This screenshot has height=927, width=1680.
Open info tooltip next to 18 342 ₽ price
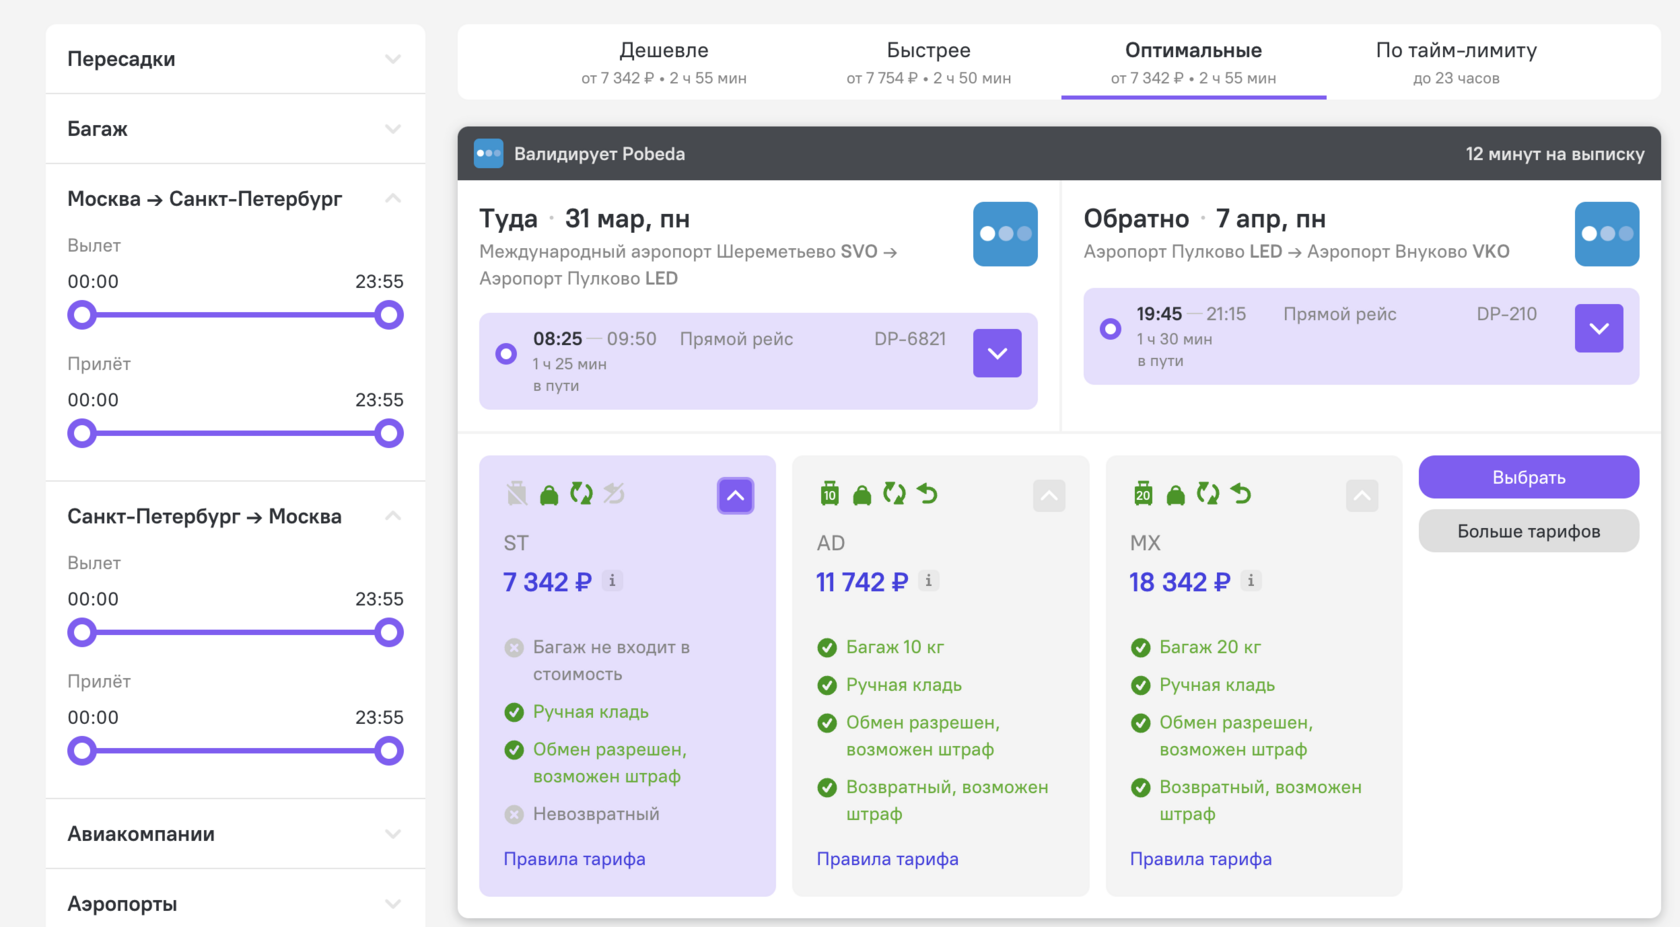1251,580
